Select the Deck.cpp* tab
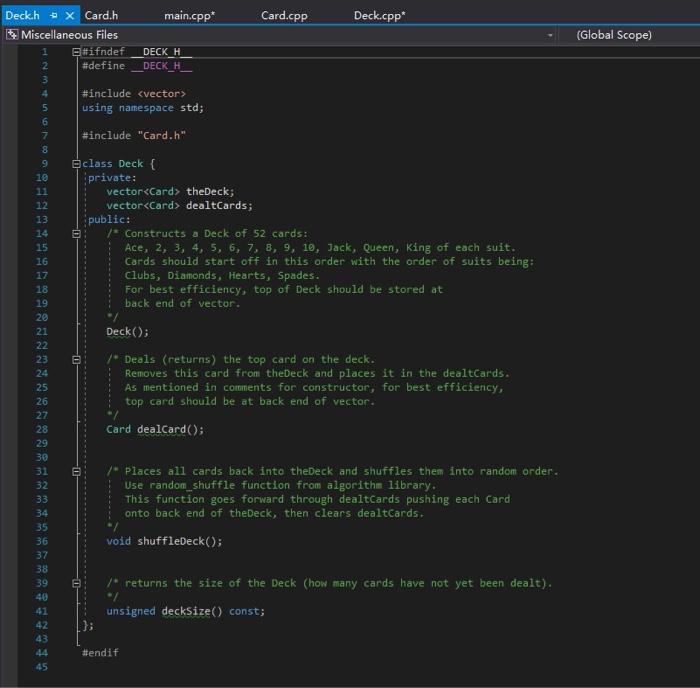This screenshot has height=688, width=700. point(379,15)
